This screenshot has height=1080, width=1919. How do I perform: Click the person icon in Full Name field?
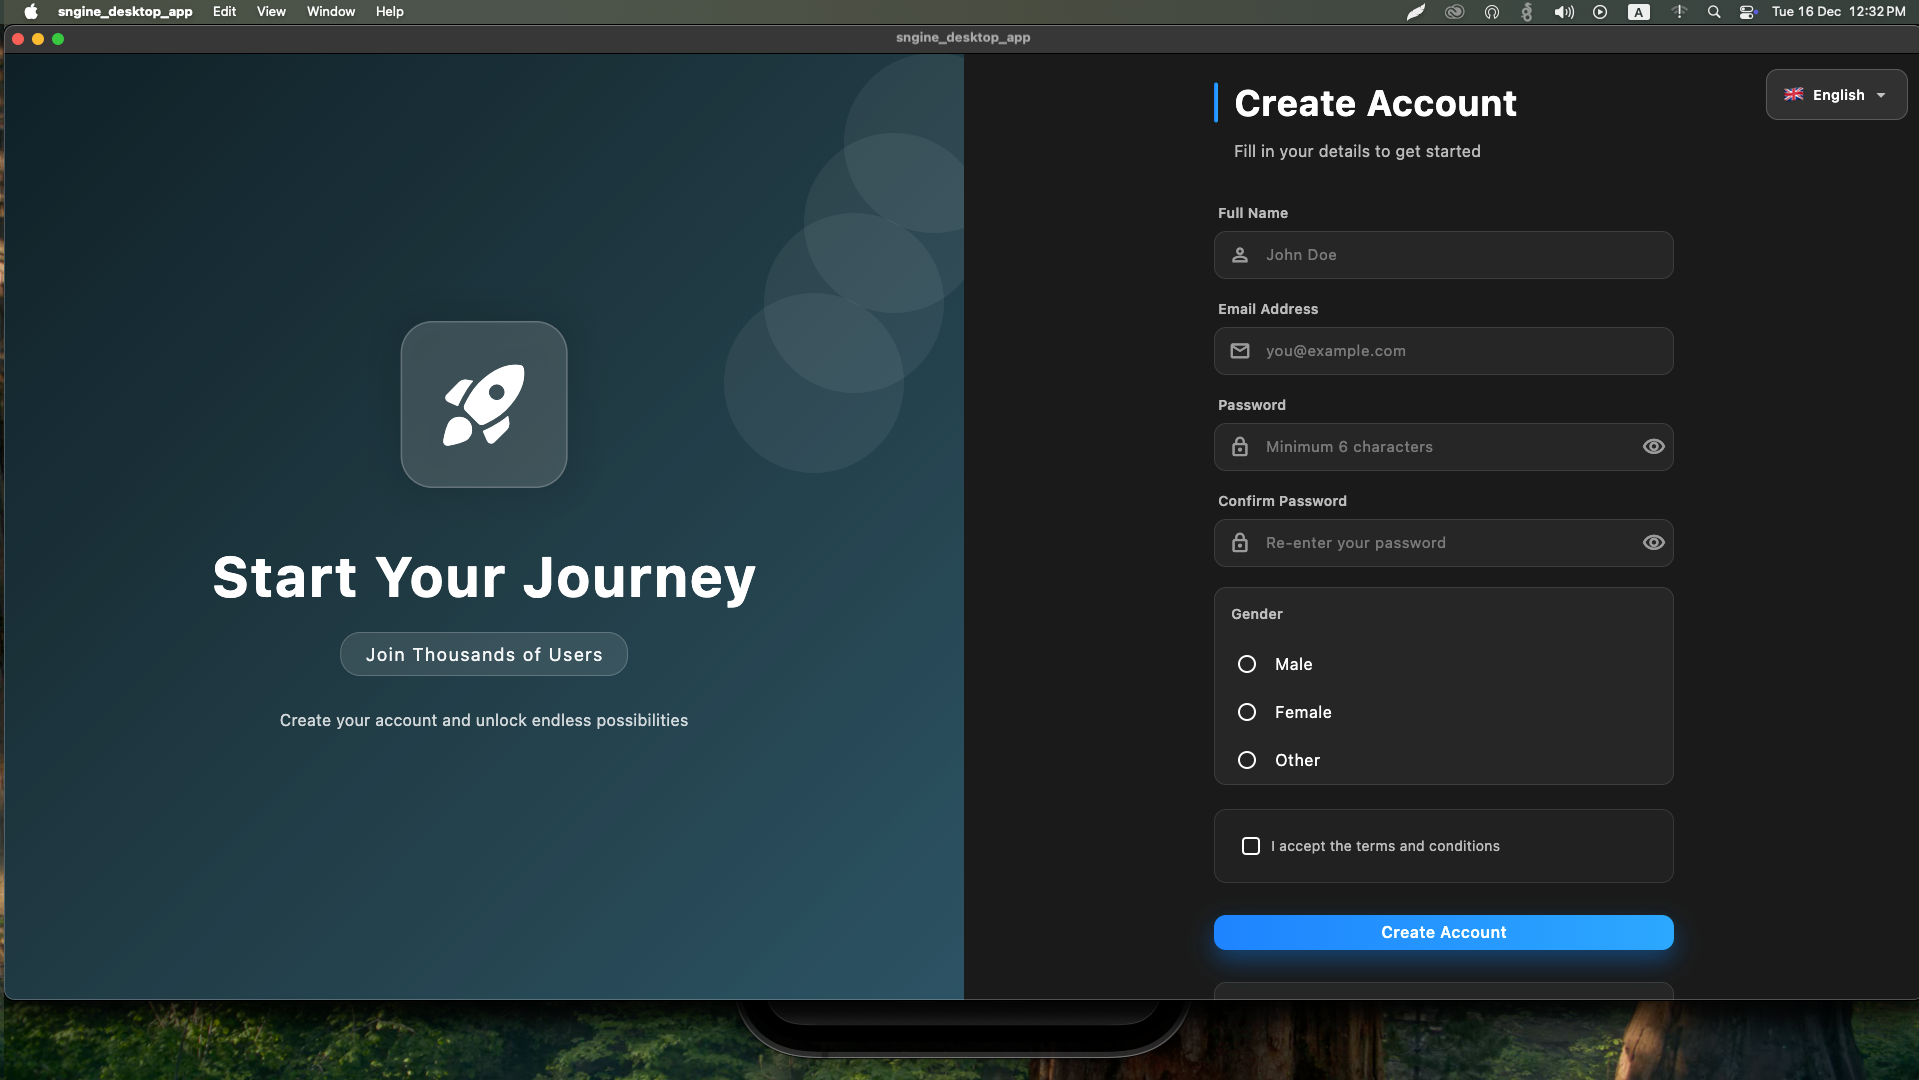tap(1239, 255)
